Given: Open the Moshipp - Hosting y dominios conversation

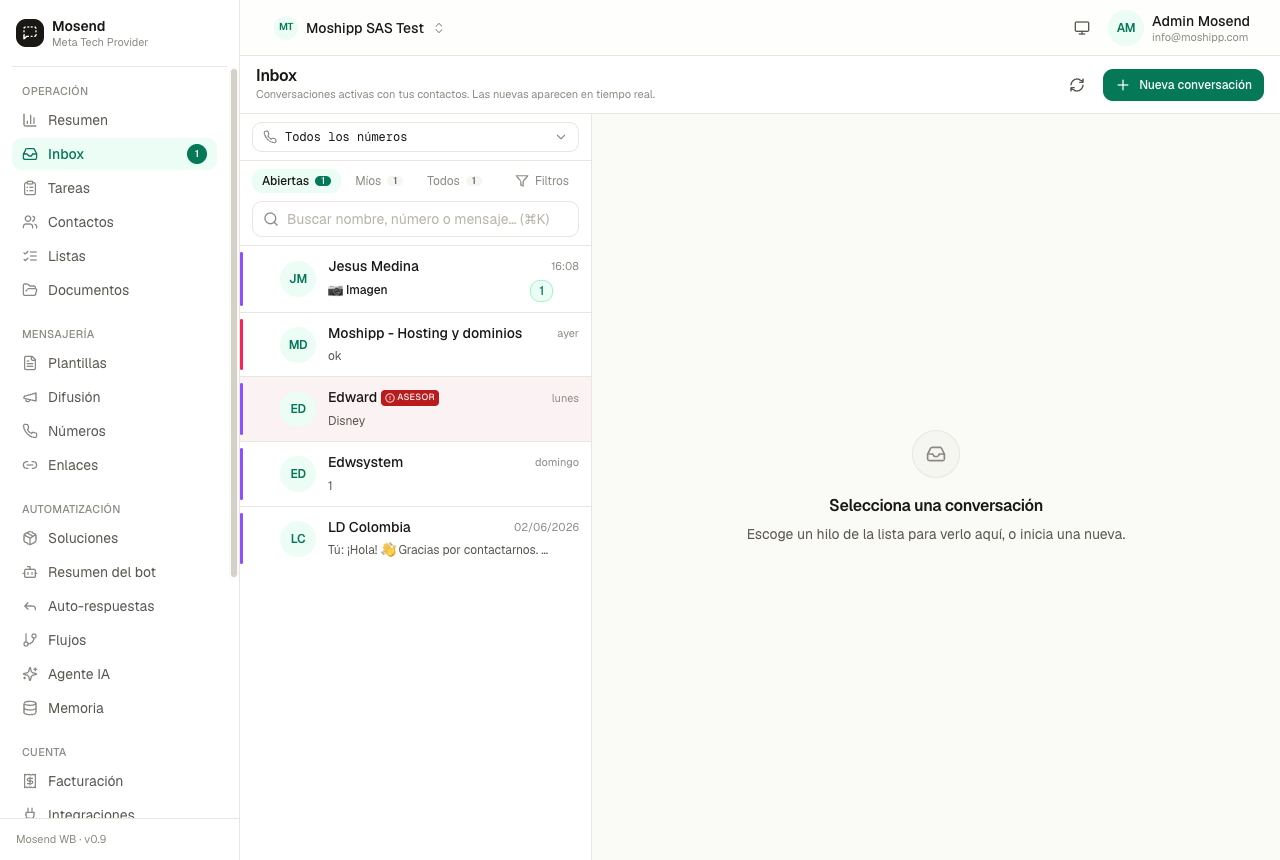Looking at the screenshot, I should [416, 345].
